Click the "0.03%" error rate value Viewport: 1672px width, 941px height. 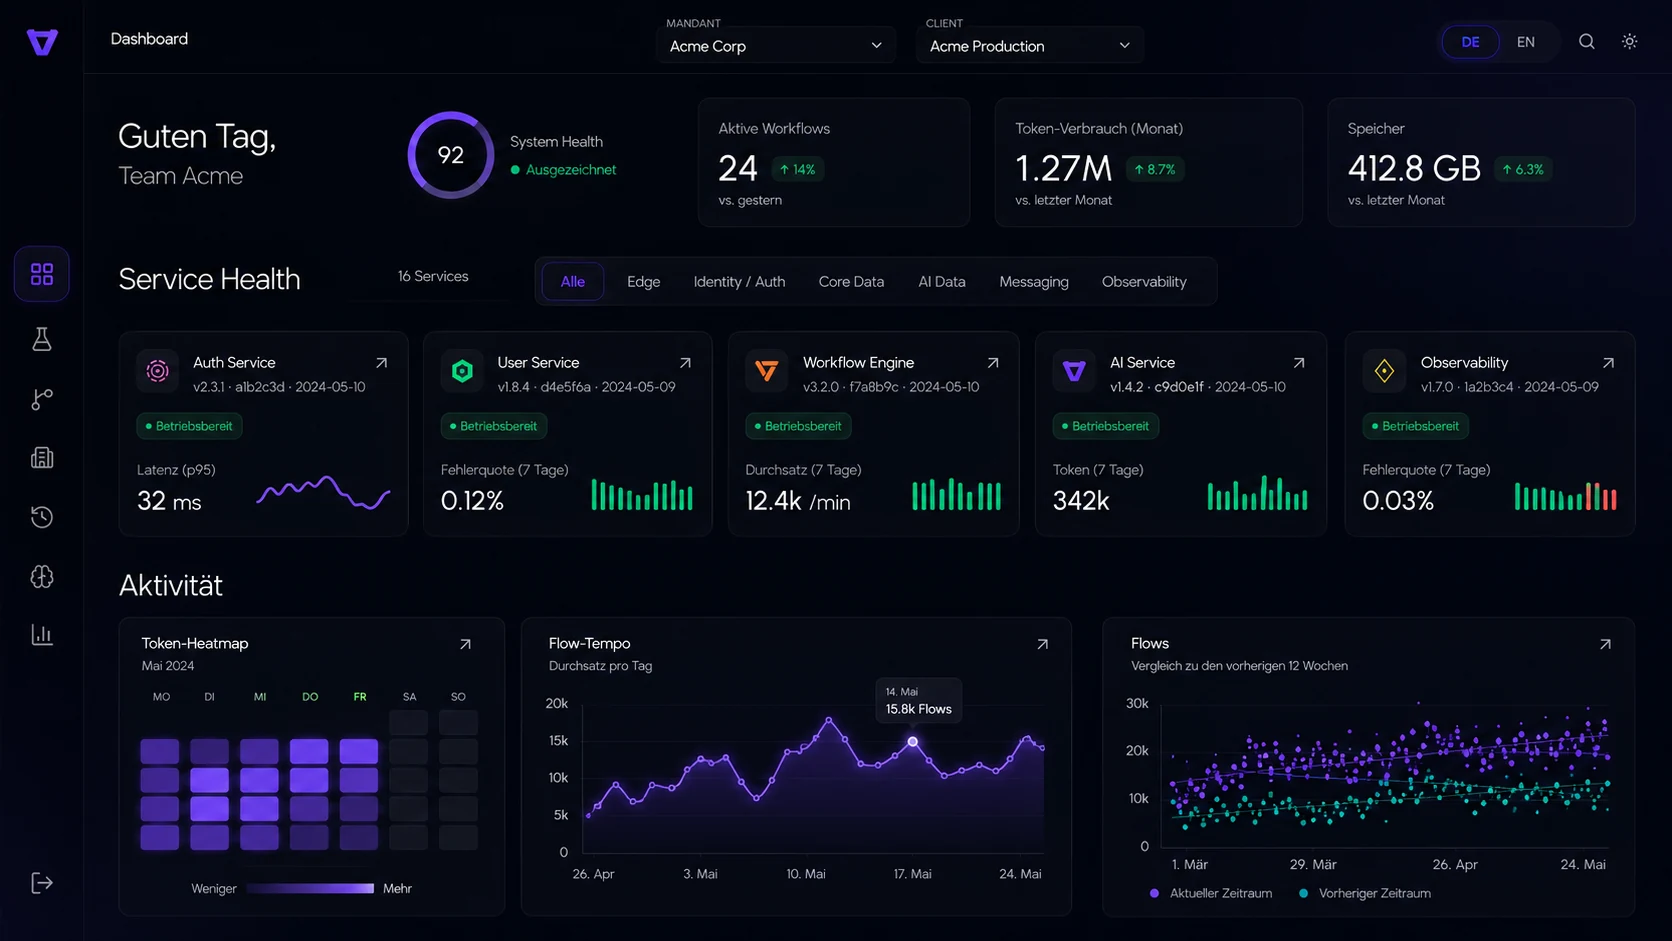[1398, 501]
